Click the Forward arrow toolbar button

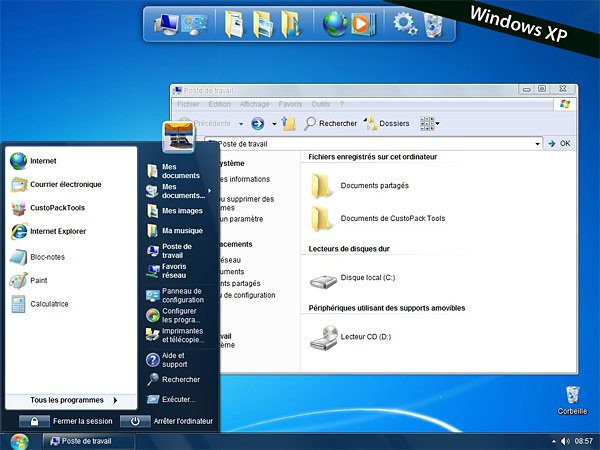click(x=258, y=123)
